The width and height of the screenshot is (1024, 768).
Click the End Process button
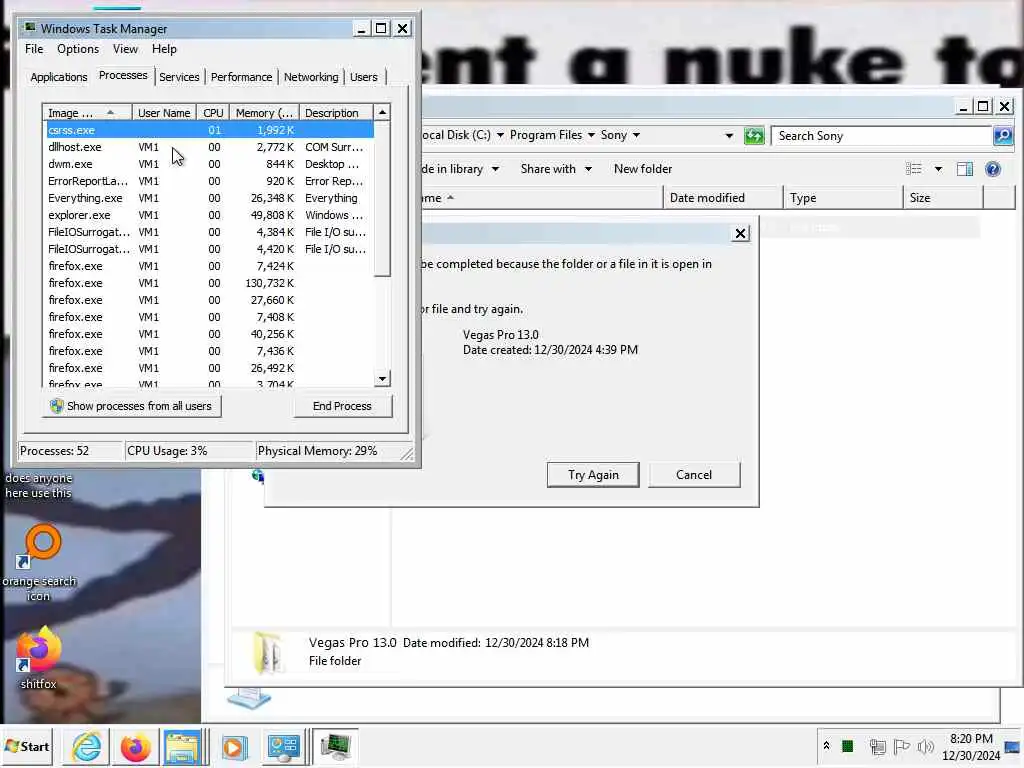click(342, 406)
